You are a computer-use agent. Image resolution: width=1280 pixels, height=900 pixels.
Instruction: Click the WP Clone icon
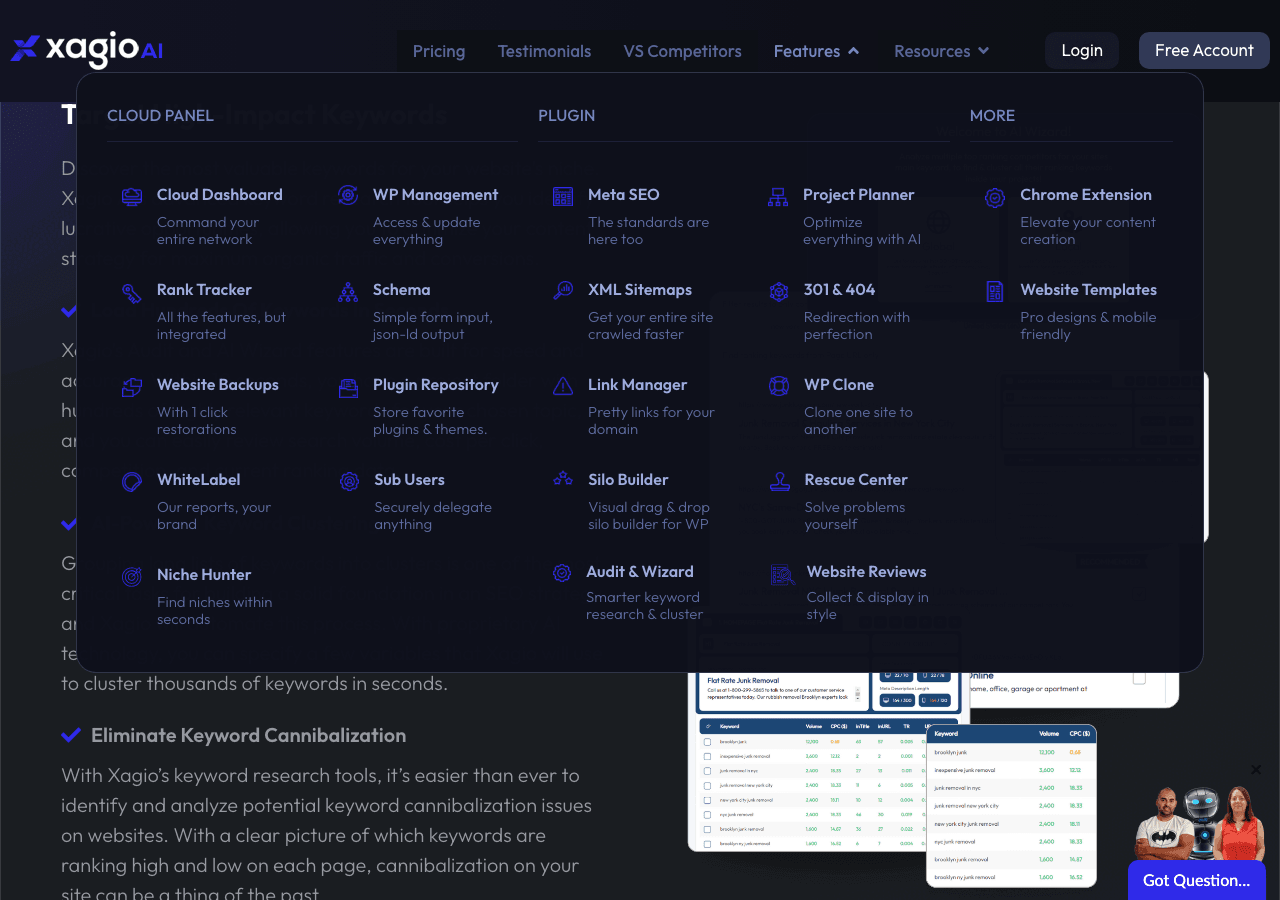pos(779,386)
